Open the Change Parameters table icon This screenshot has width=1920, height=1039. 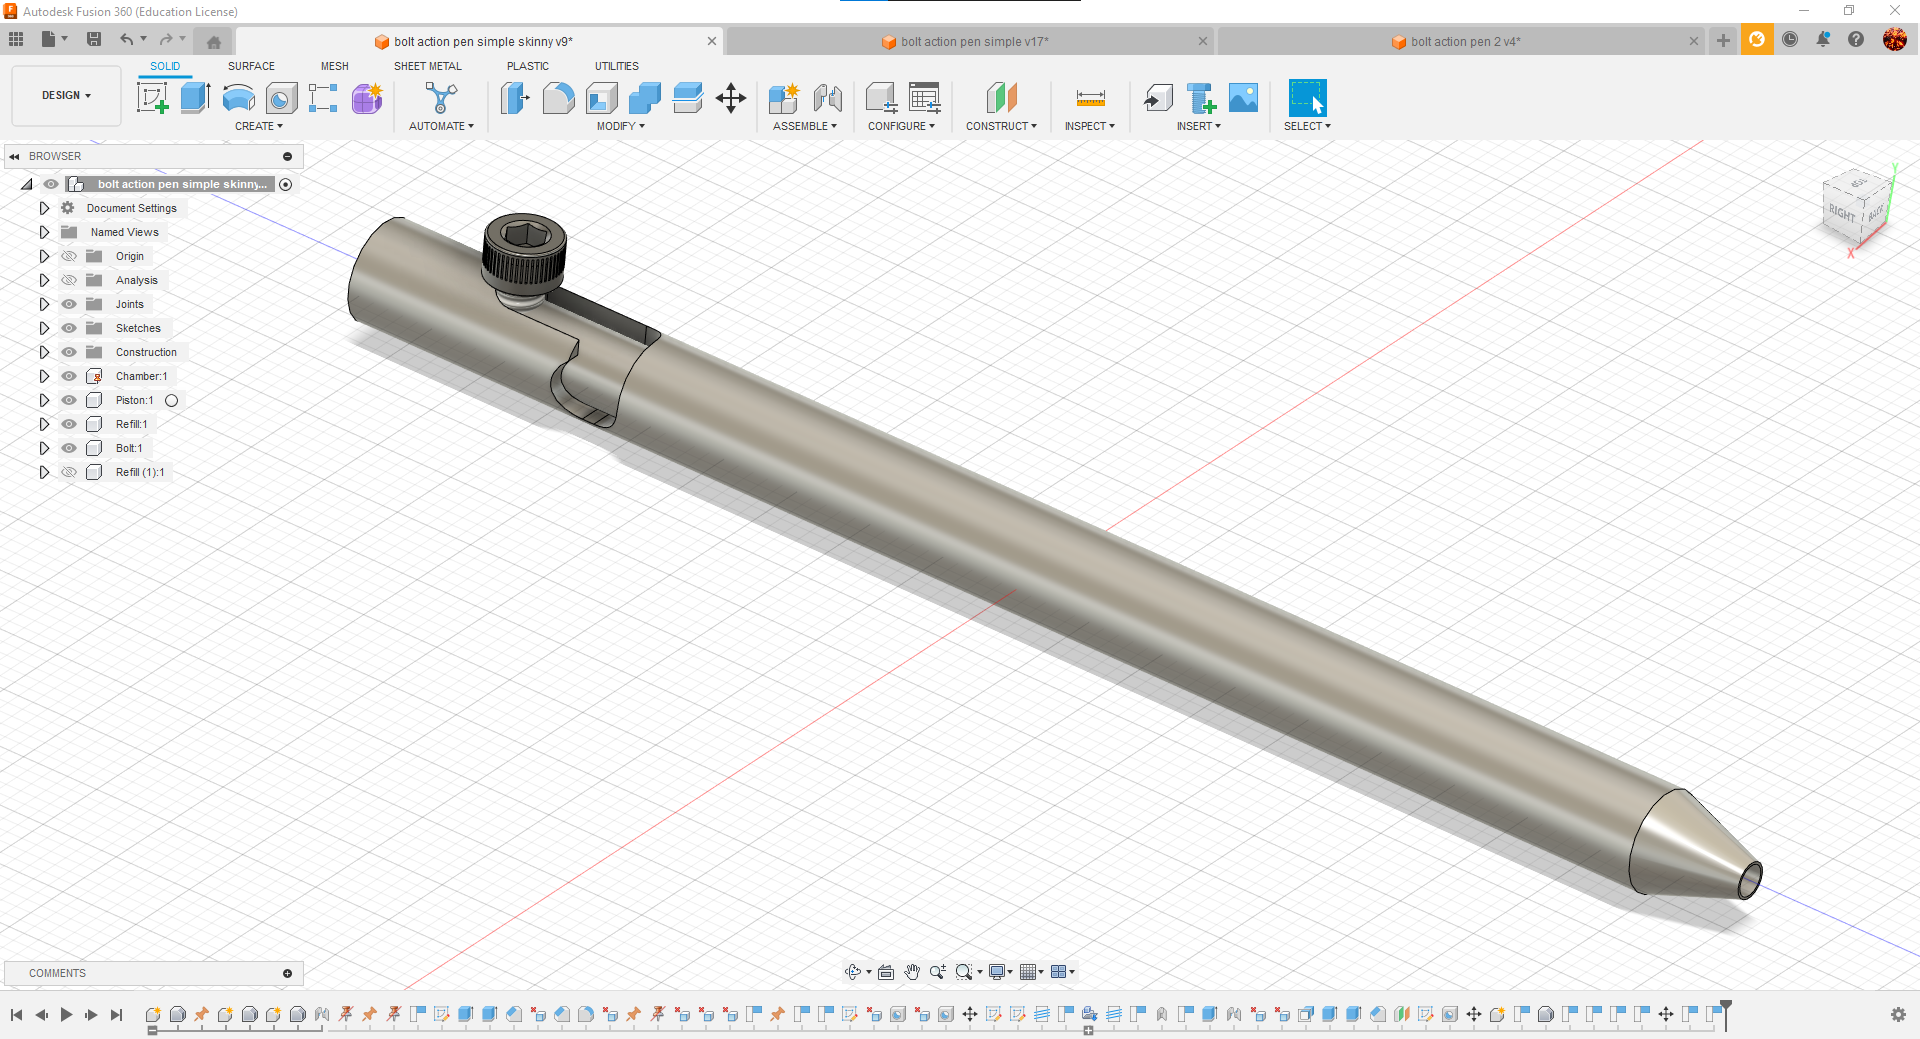(x=924, y=98)
